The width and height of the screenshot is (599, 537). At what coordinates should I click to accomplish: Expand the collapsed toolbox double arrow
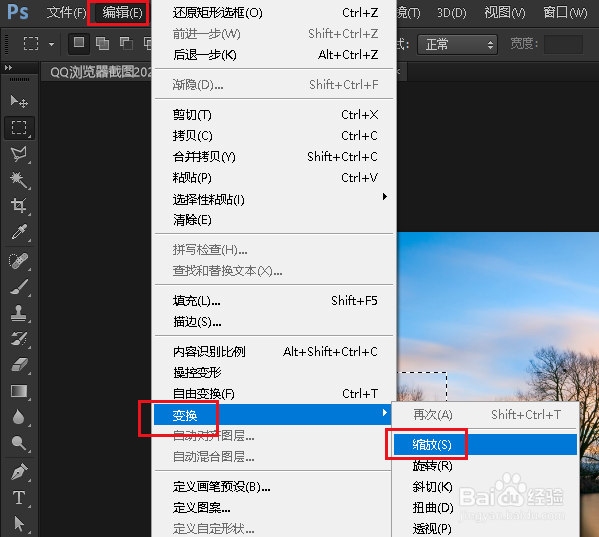click(8, 68)
